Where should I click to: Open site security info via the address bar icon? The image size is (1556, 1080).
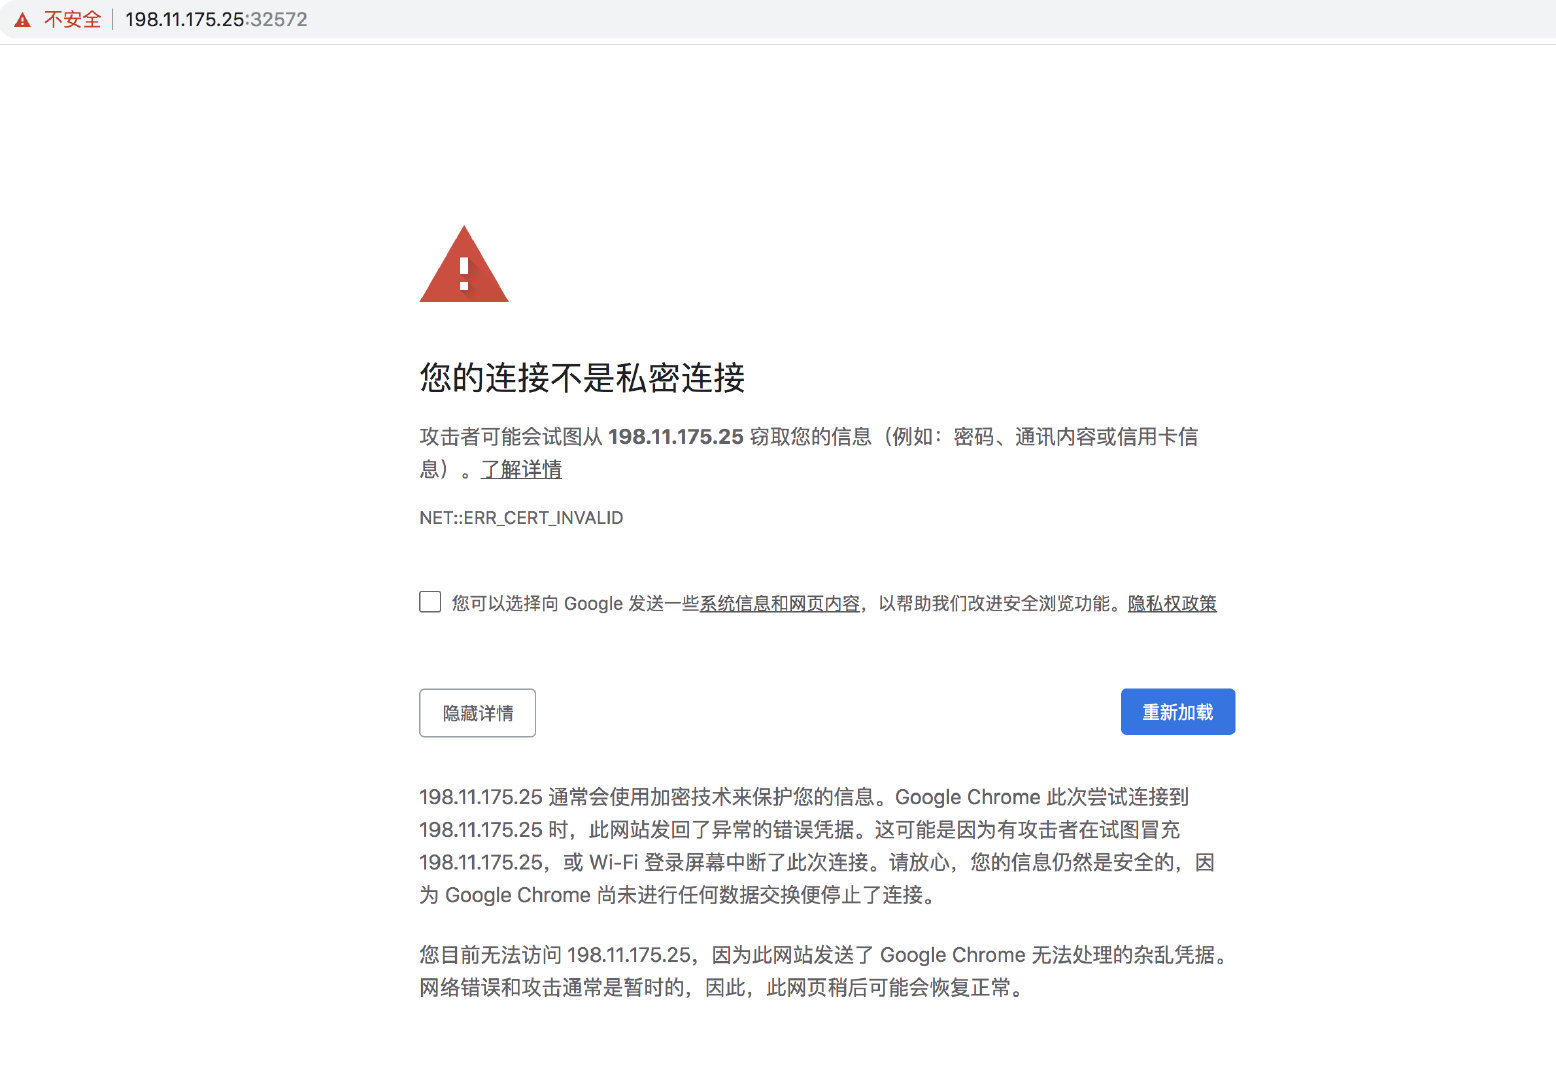coord(21,18)
